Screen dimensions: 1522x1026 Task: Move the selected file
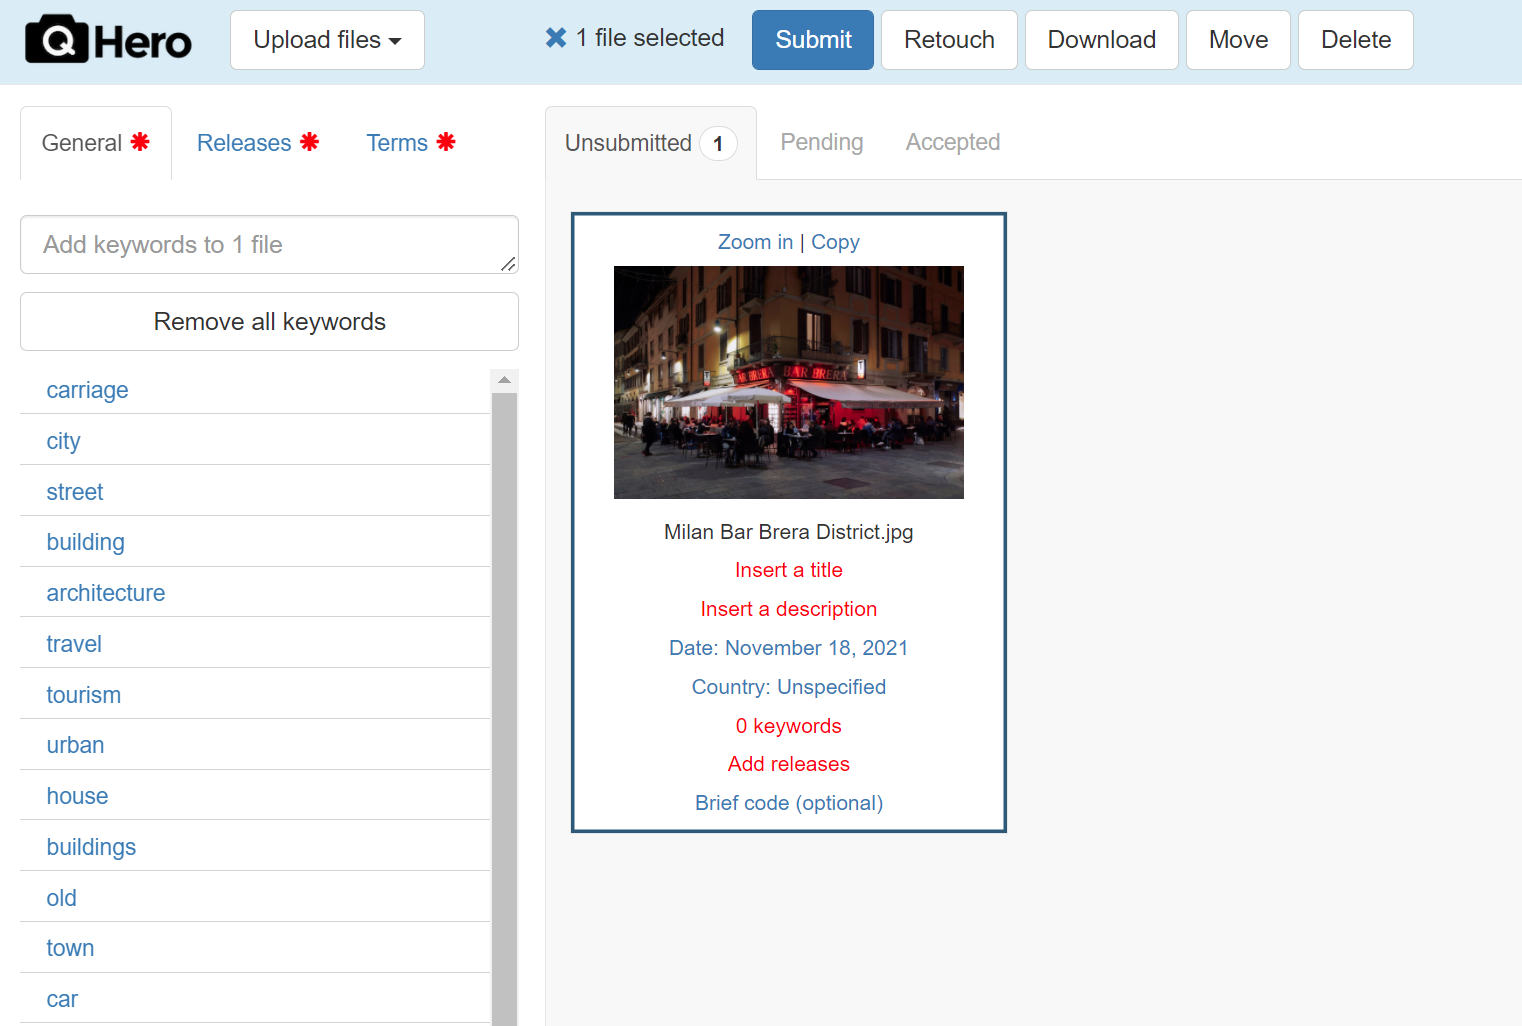coord(1238,40)
